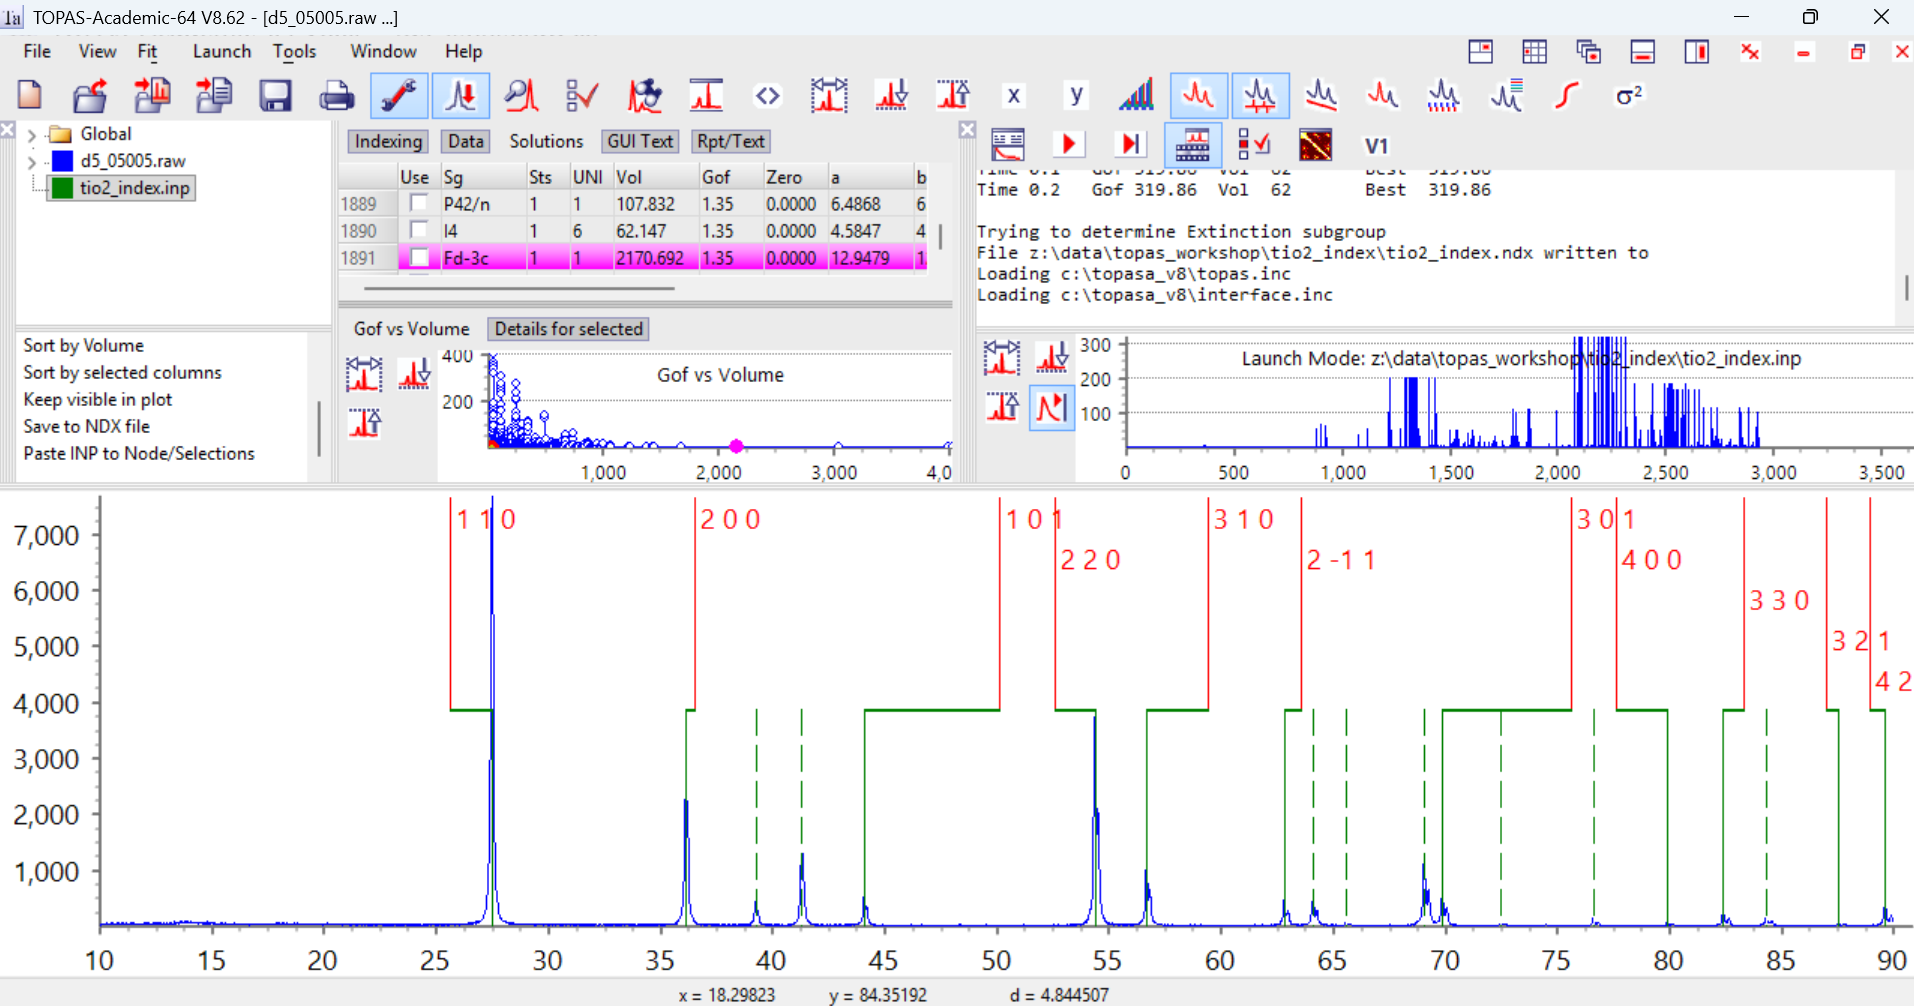The width and height of the screenshot is (1914, 1006).
Task: Switch to the GUI Text tab
Action: pos(640,142)
